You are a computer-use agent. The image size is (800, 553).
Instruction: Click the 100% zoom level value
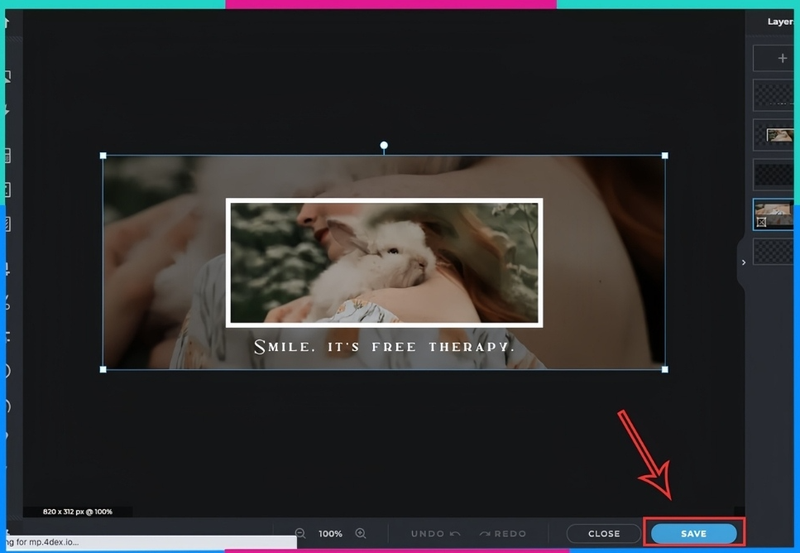point(330,534)
